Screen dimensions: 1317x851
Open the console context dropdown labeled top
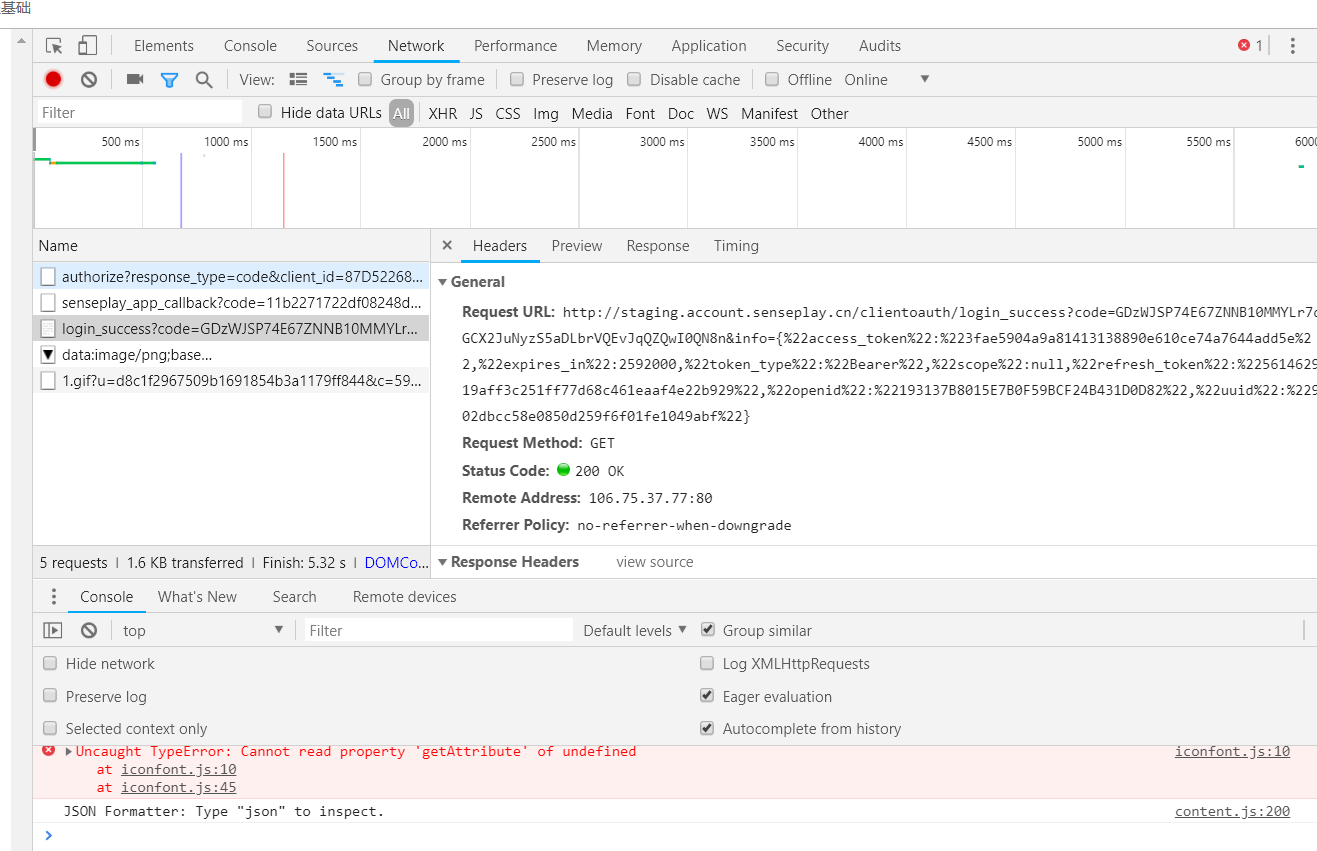200,629
